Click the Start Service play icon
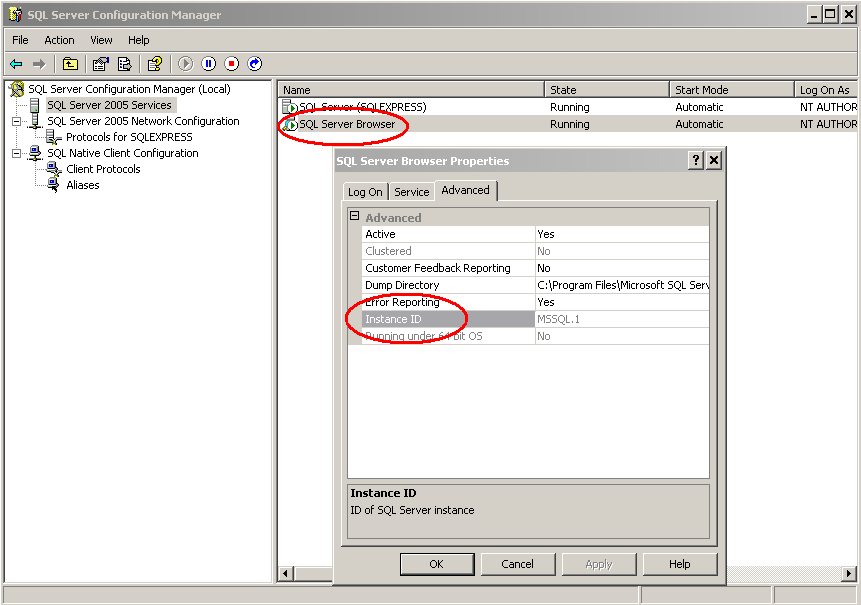Image resolution: width=861 pixels, height=605 pixels. point(186,64)
